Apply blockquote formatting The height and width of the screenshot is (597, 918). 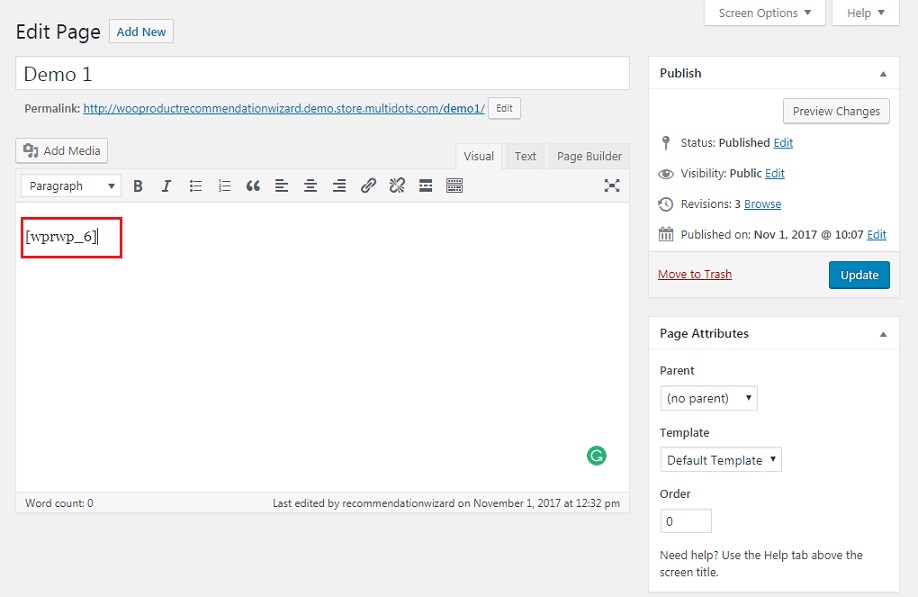click(253, 186)
